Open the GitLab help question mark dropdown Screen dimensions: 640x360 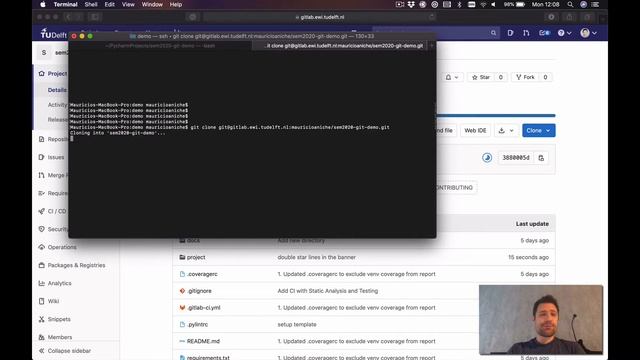pyautogui.click(x=564, y=33)
